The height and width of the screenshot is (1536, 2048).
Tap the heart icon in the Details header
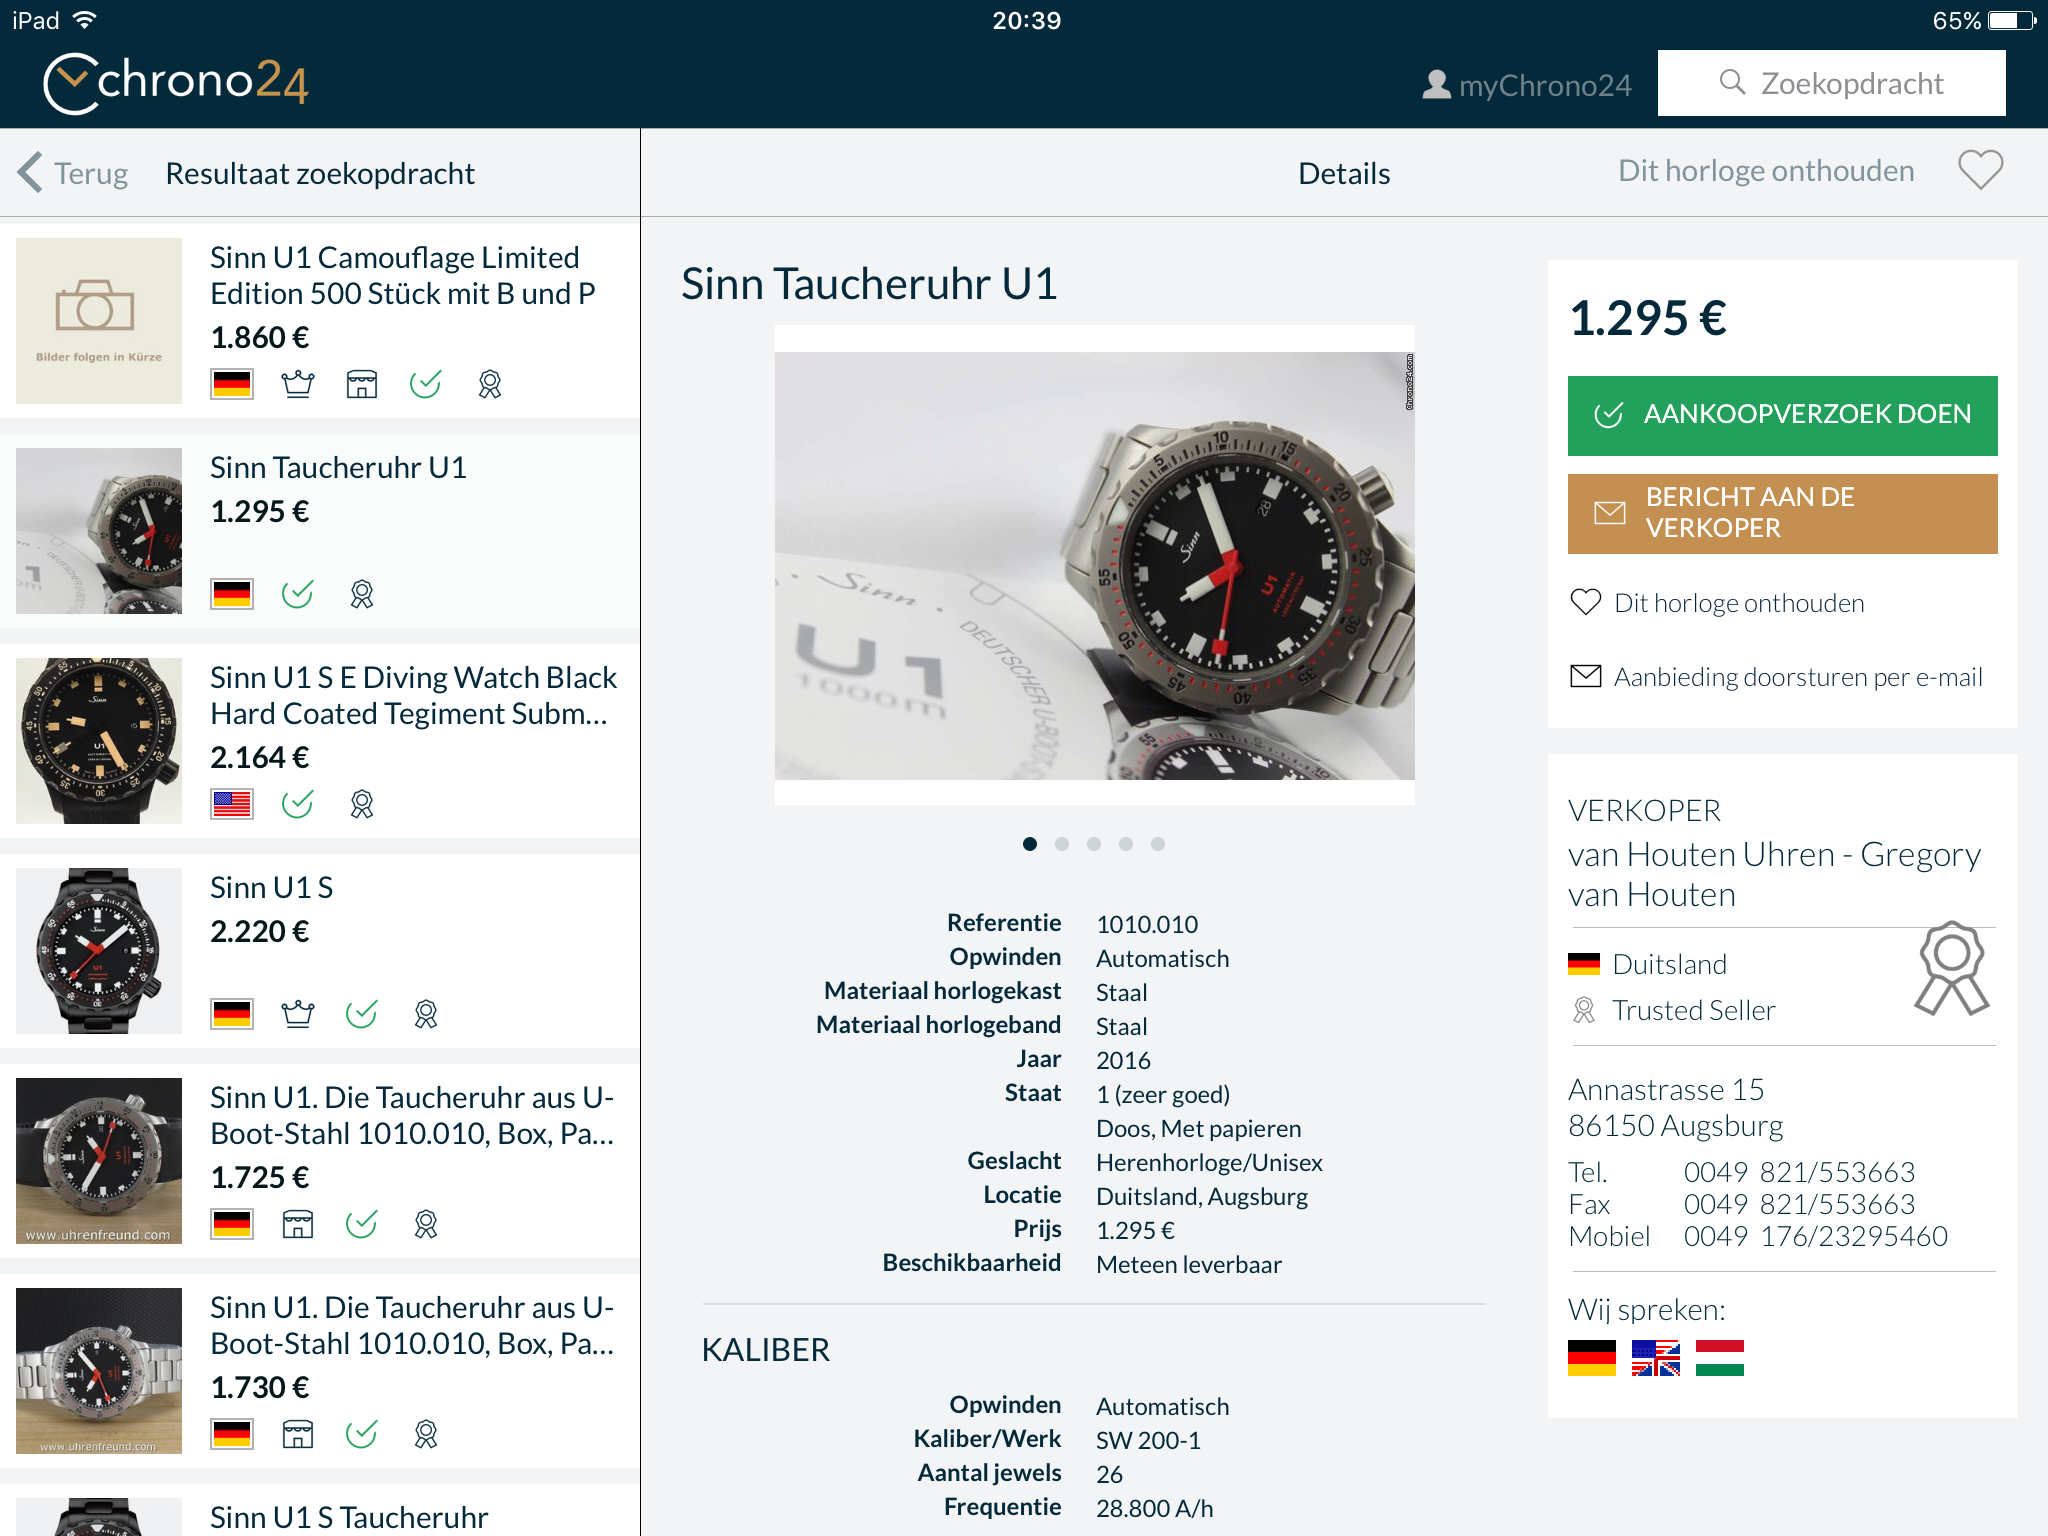click(x=1980, y=171)
